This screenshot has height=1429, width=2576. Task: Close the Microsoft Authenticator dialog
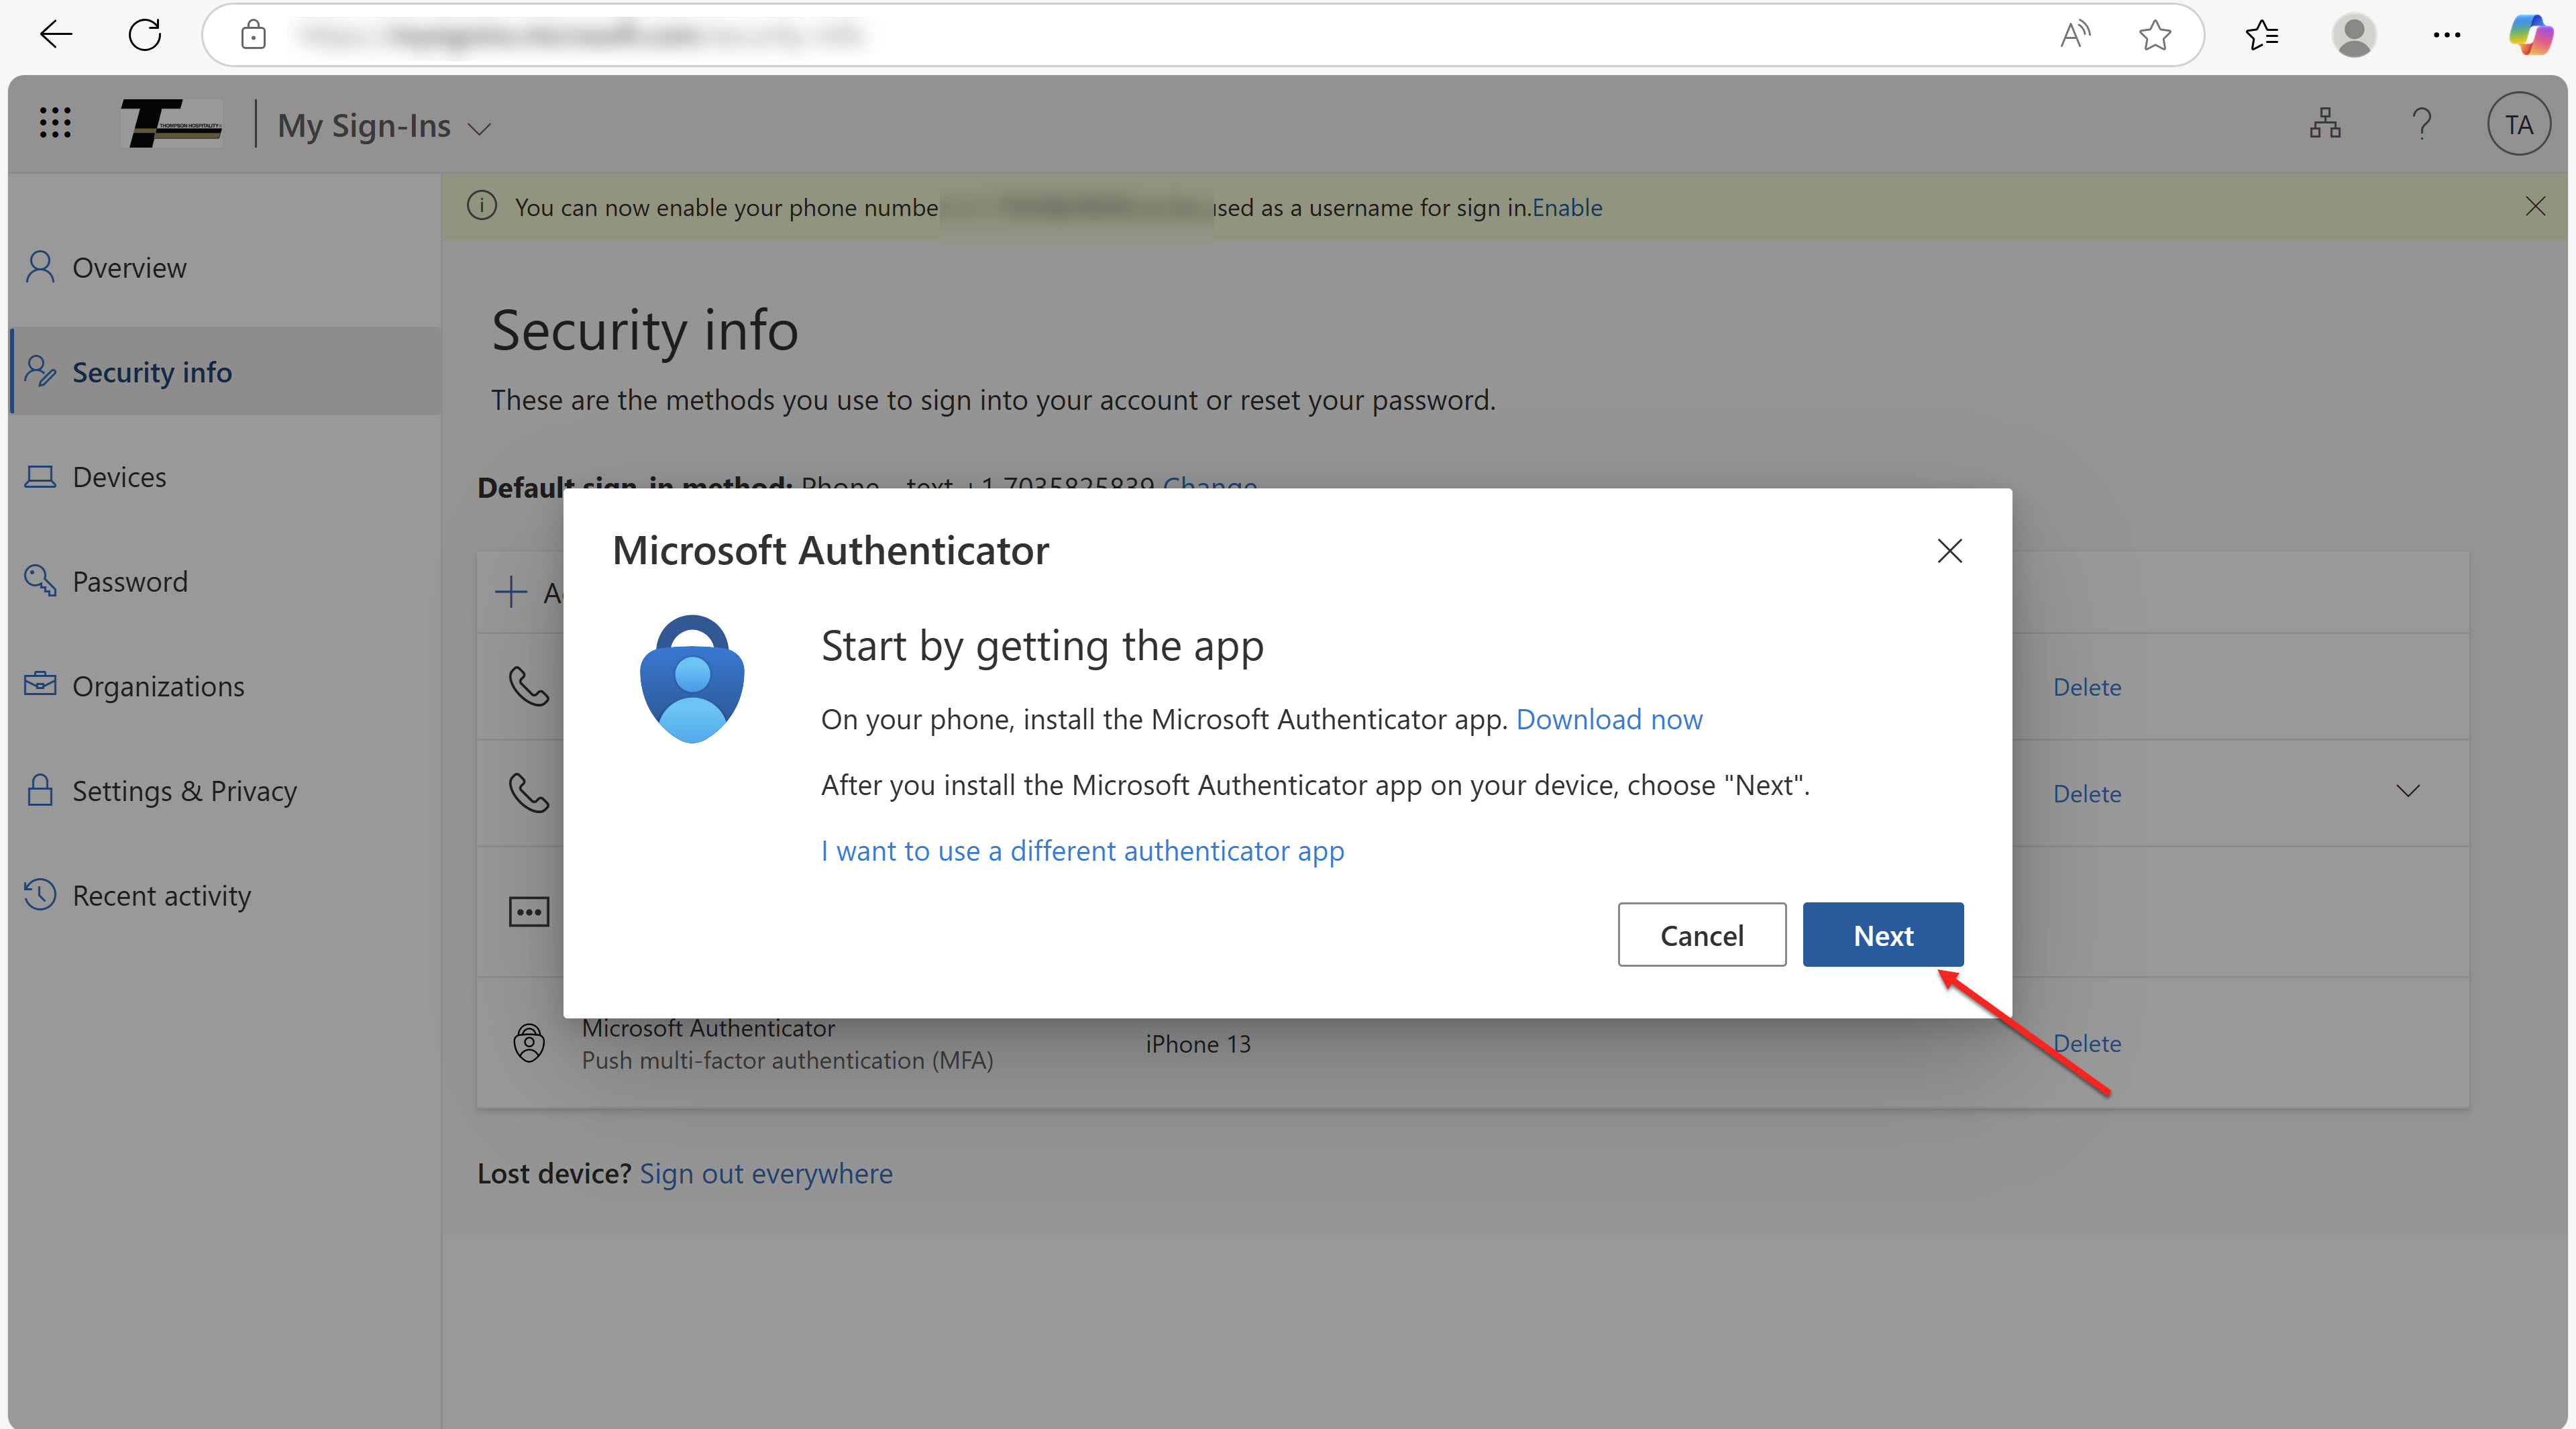pyautogui.click(x=1949, y=550)
